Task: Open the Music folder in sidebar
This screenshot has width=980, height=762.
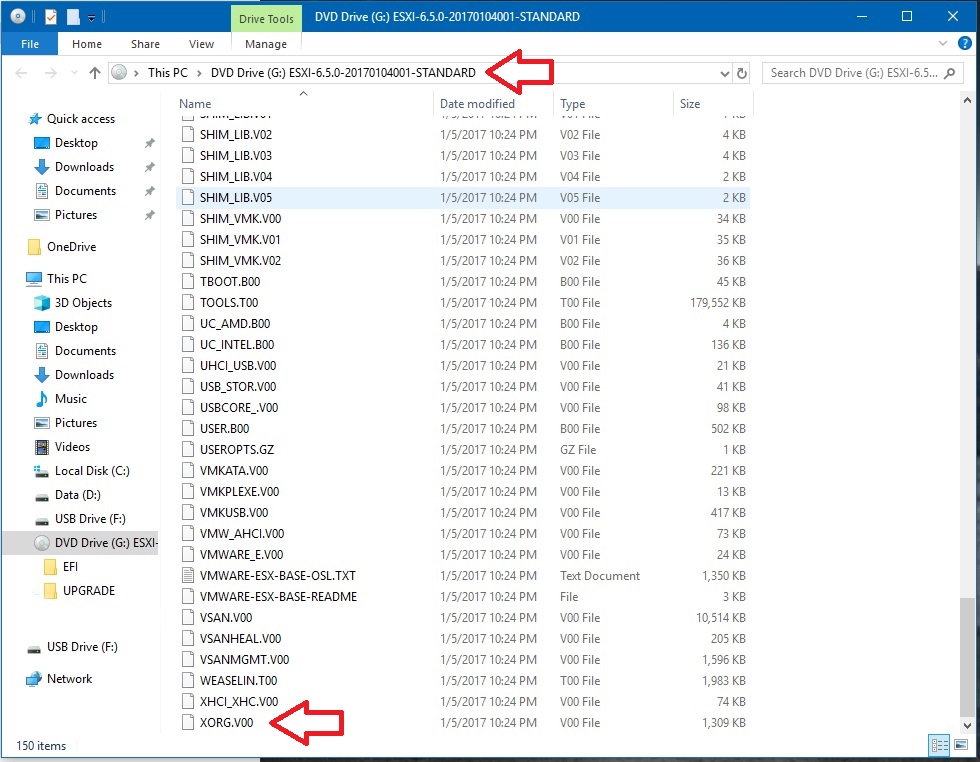Action: 71,399
